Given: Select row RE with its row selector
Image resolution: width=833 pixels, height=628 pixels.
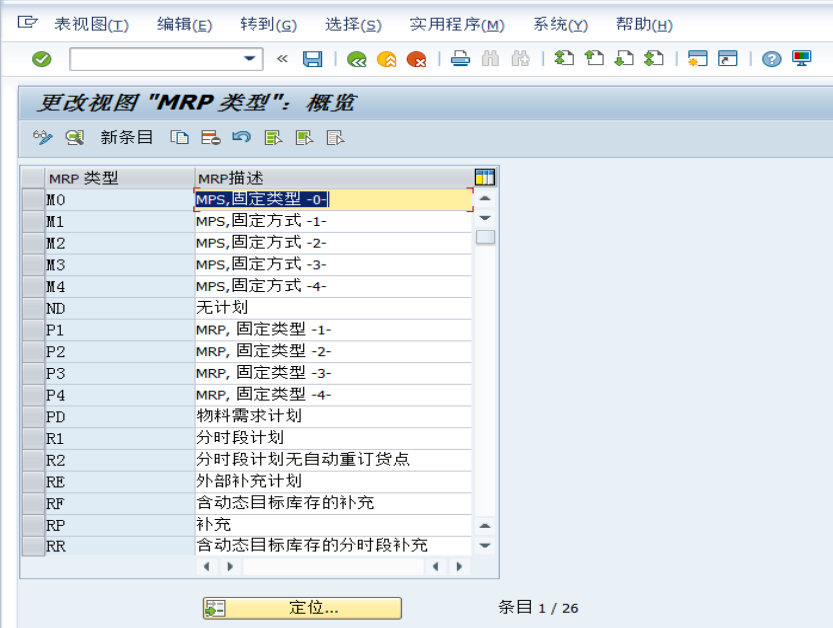Looking at the screenshot, I should pos(33,482).
